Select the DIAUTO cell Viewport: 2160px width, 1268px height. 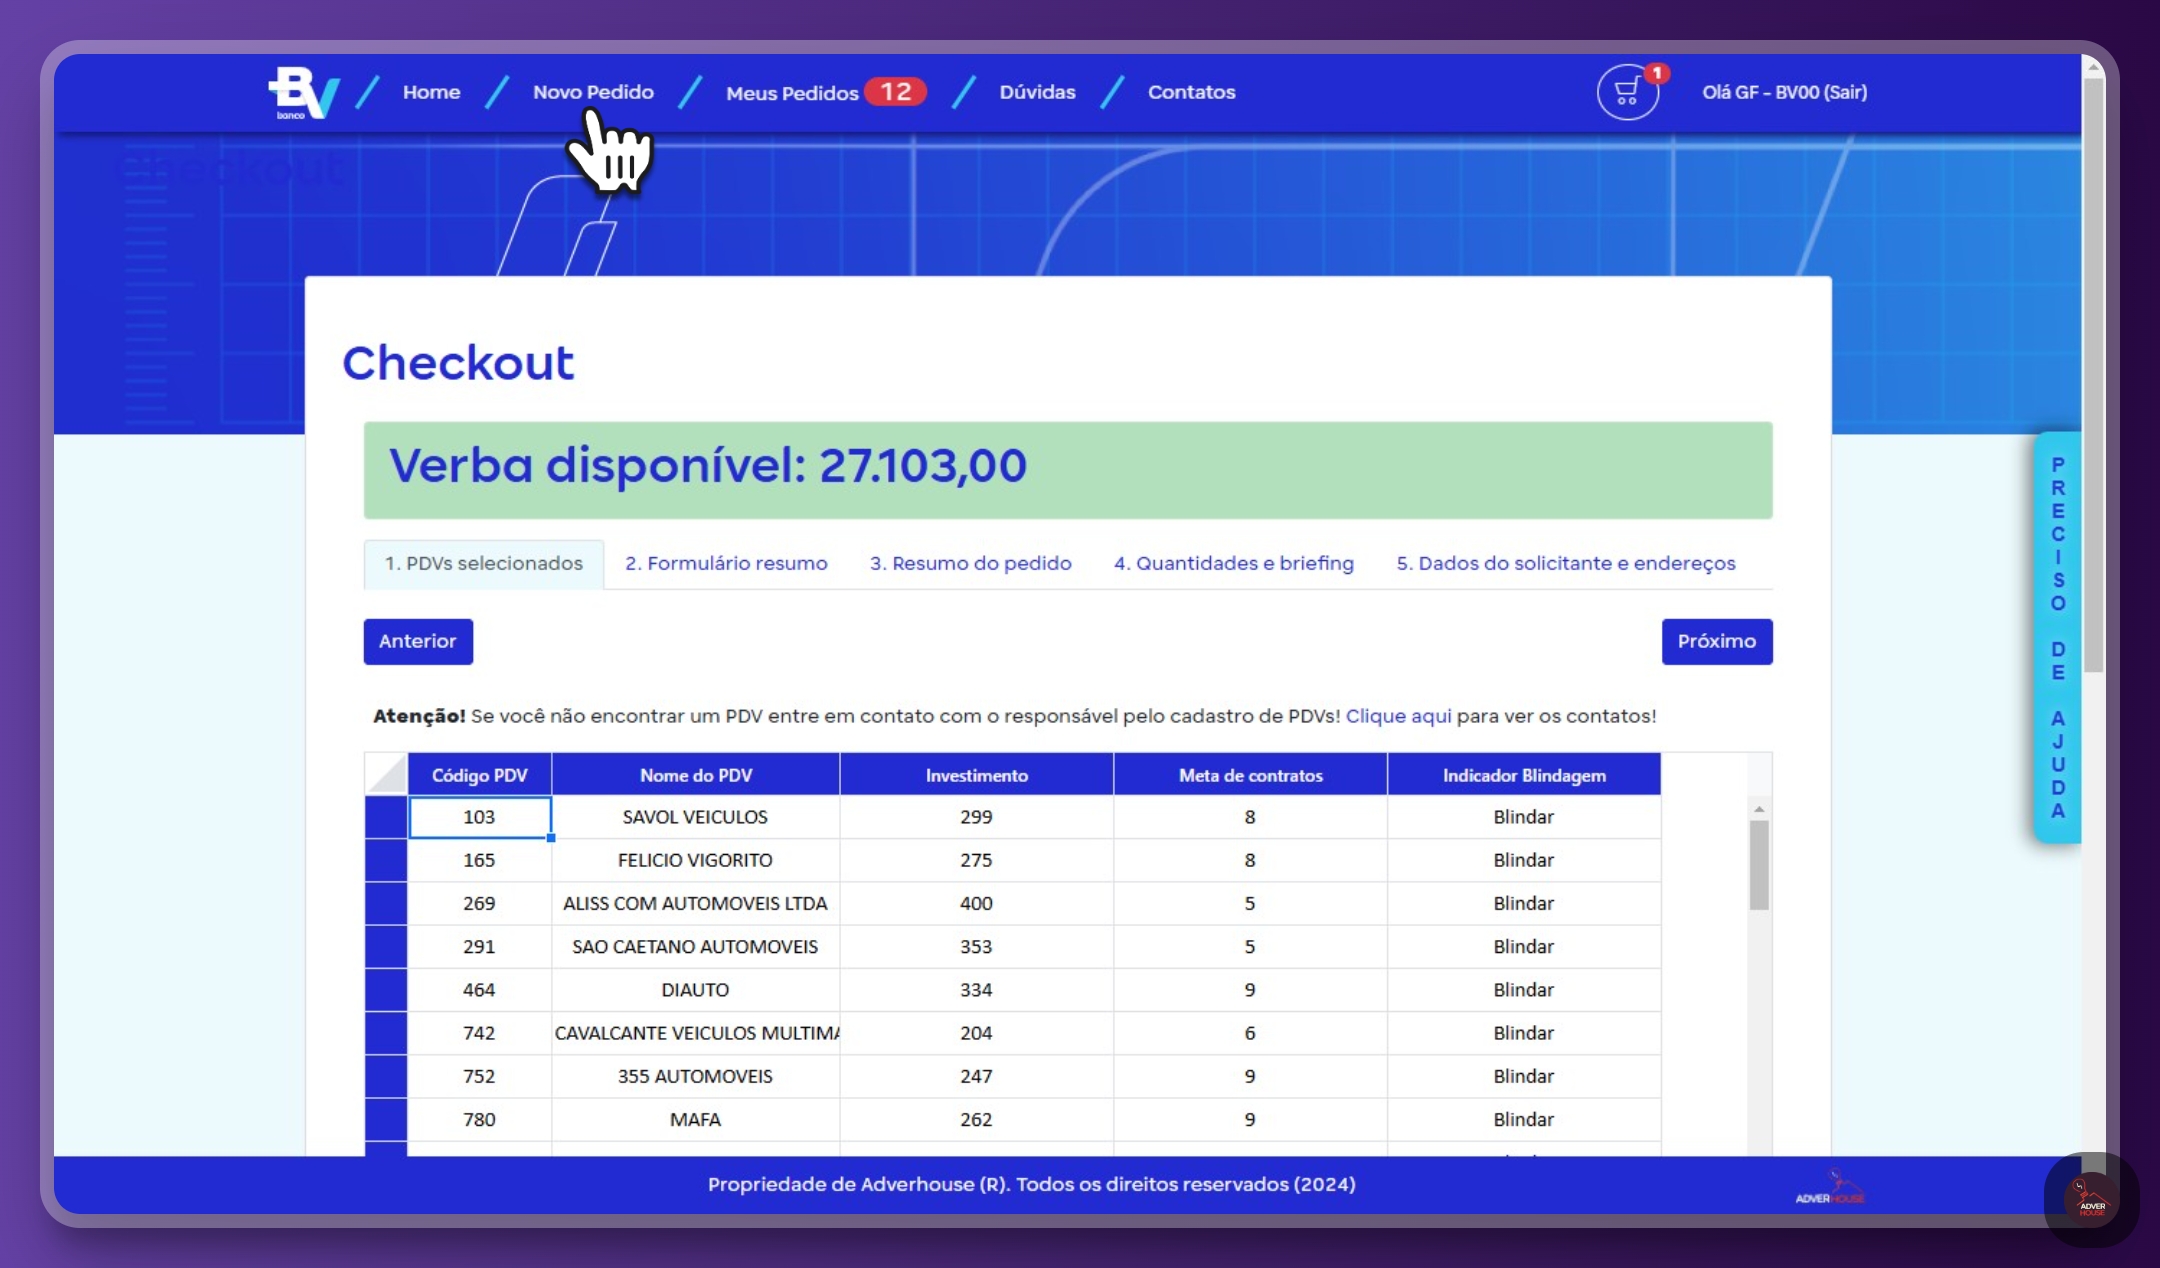tap(695, 990)
